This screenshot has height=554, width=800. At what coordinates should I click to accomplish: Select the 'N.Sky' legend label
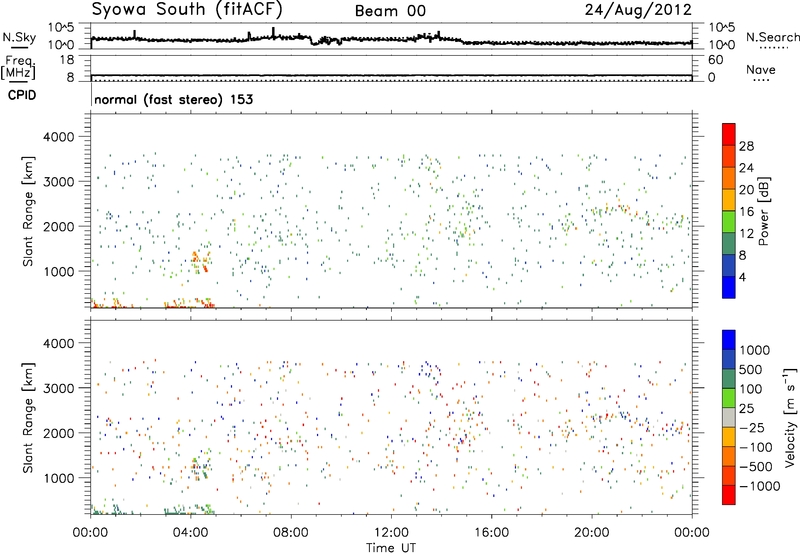(19, 37)
